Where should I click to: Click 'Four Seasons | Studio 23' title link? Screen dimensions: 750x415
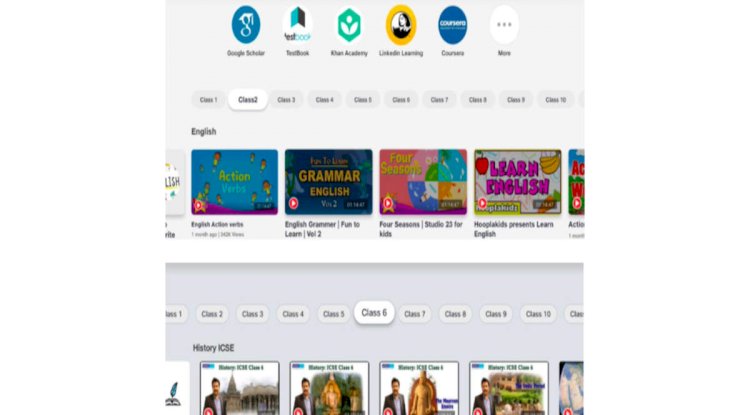coord(421,225)
